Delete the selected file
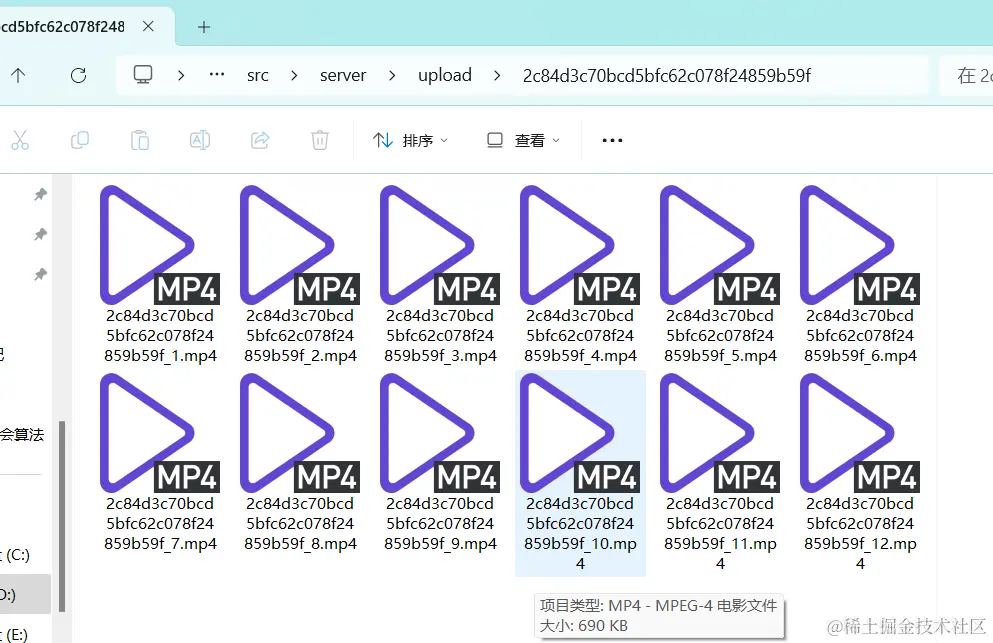Screen dimensions: 993x643 click(x=320, y=140)
